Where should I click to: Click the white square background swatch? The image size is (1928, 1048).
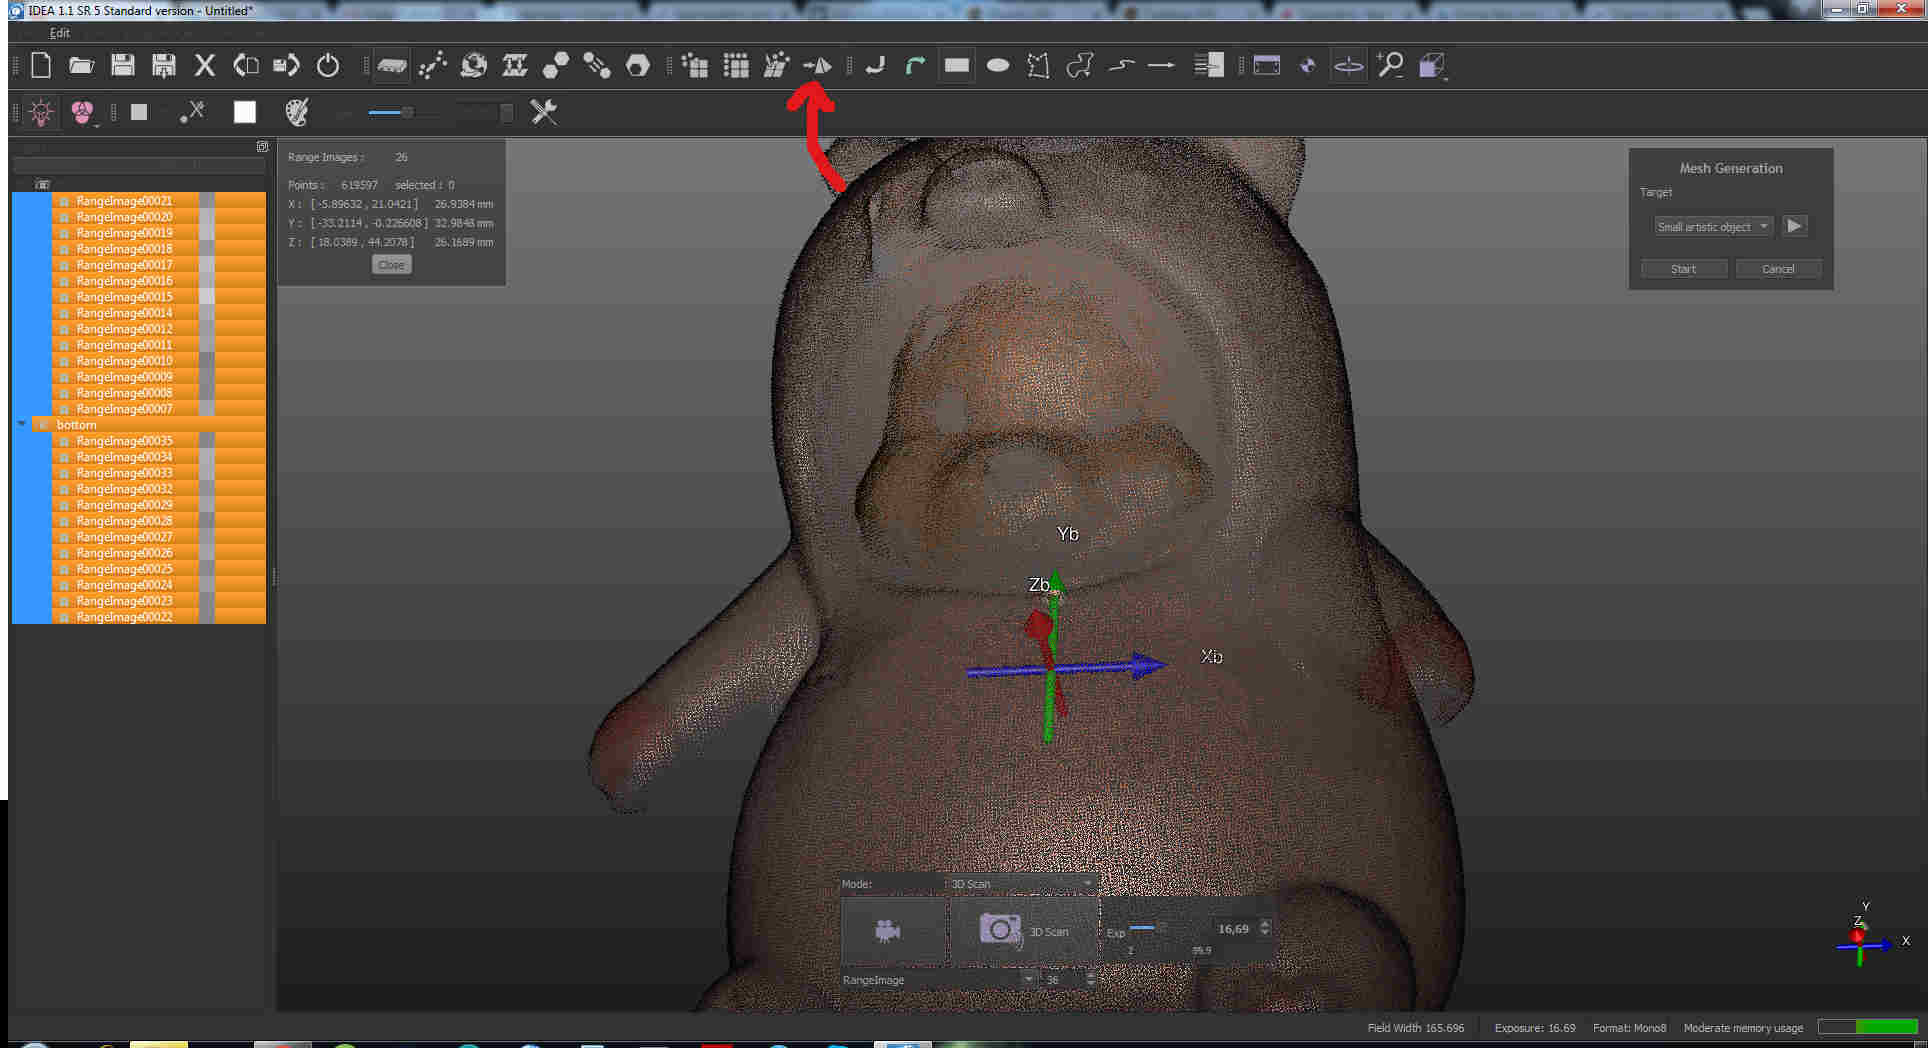point(245,112)
